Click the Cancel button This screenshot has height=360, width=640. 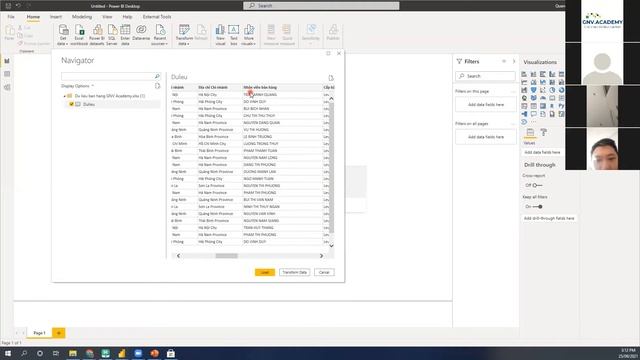pyautogui.click(x=324, y=272)
